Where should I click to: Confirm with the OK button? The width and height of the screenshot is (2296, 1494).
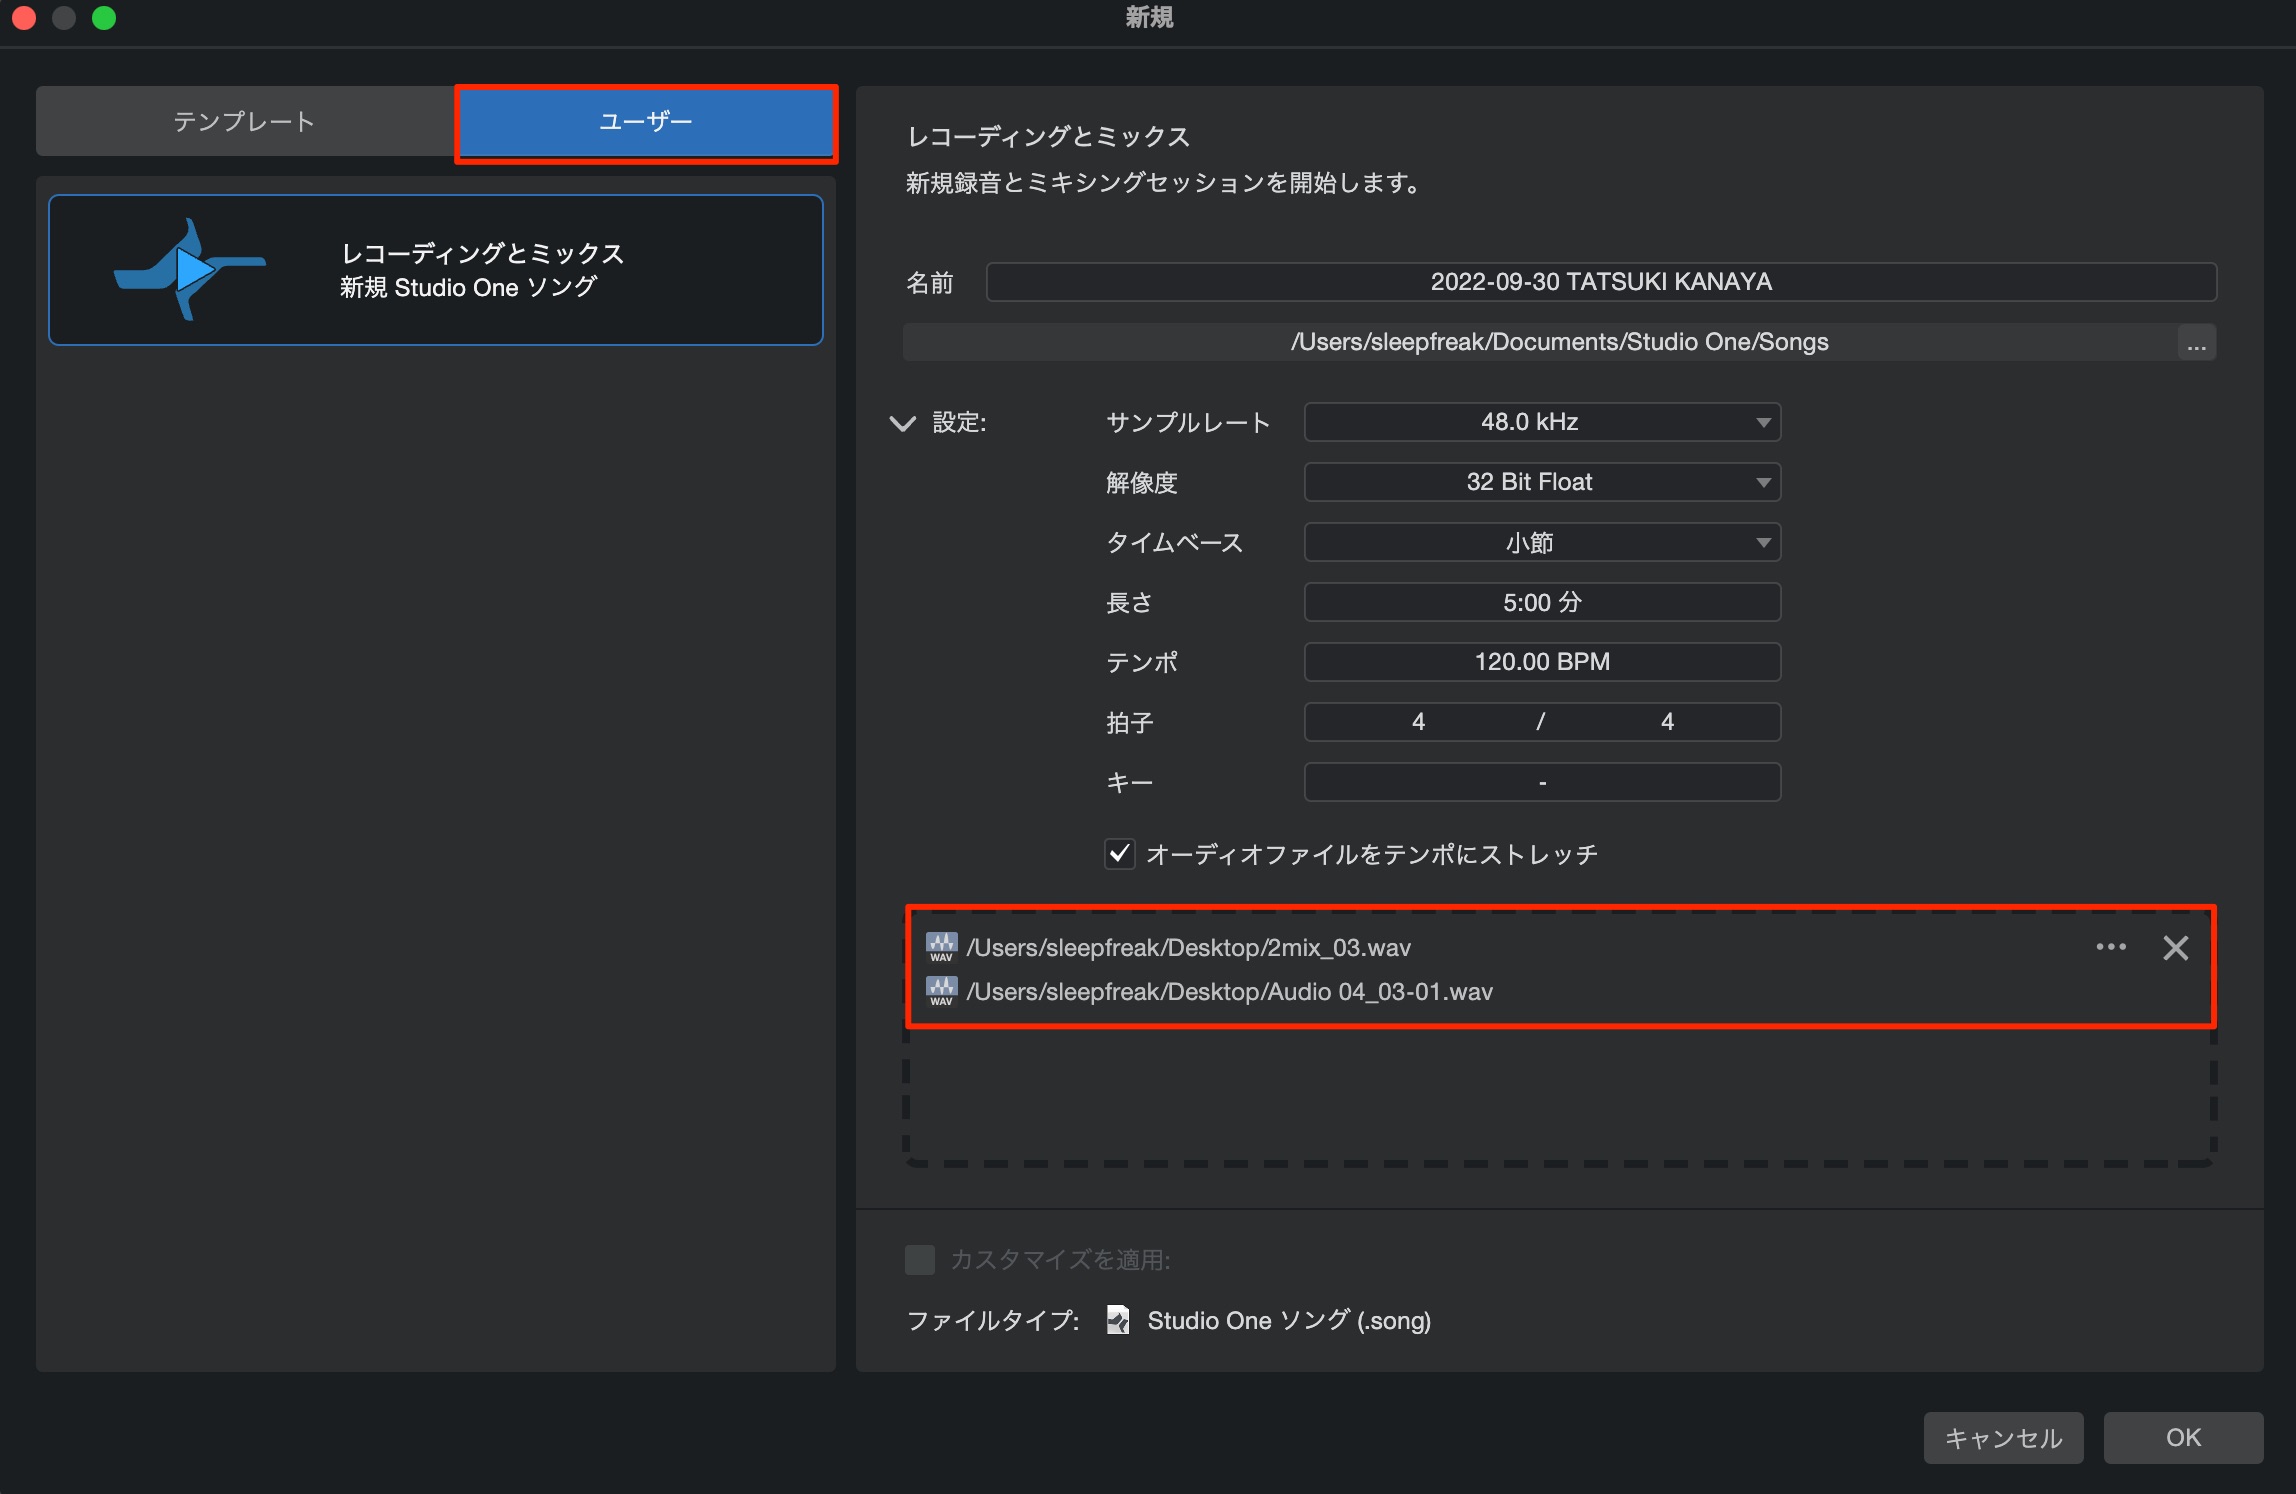coord(2183,1438)
